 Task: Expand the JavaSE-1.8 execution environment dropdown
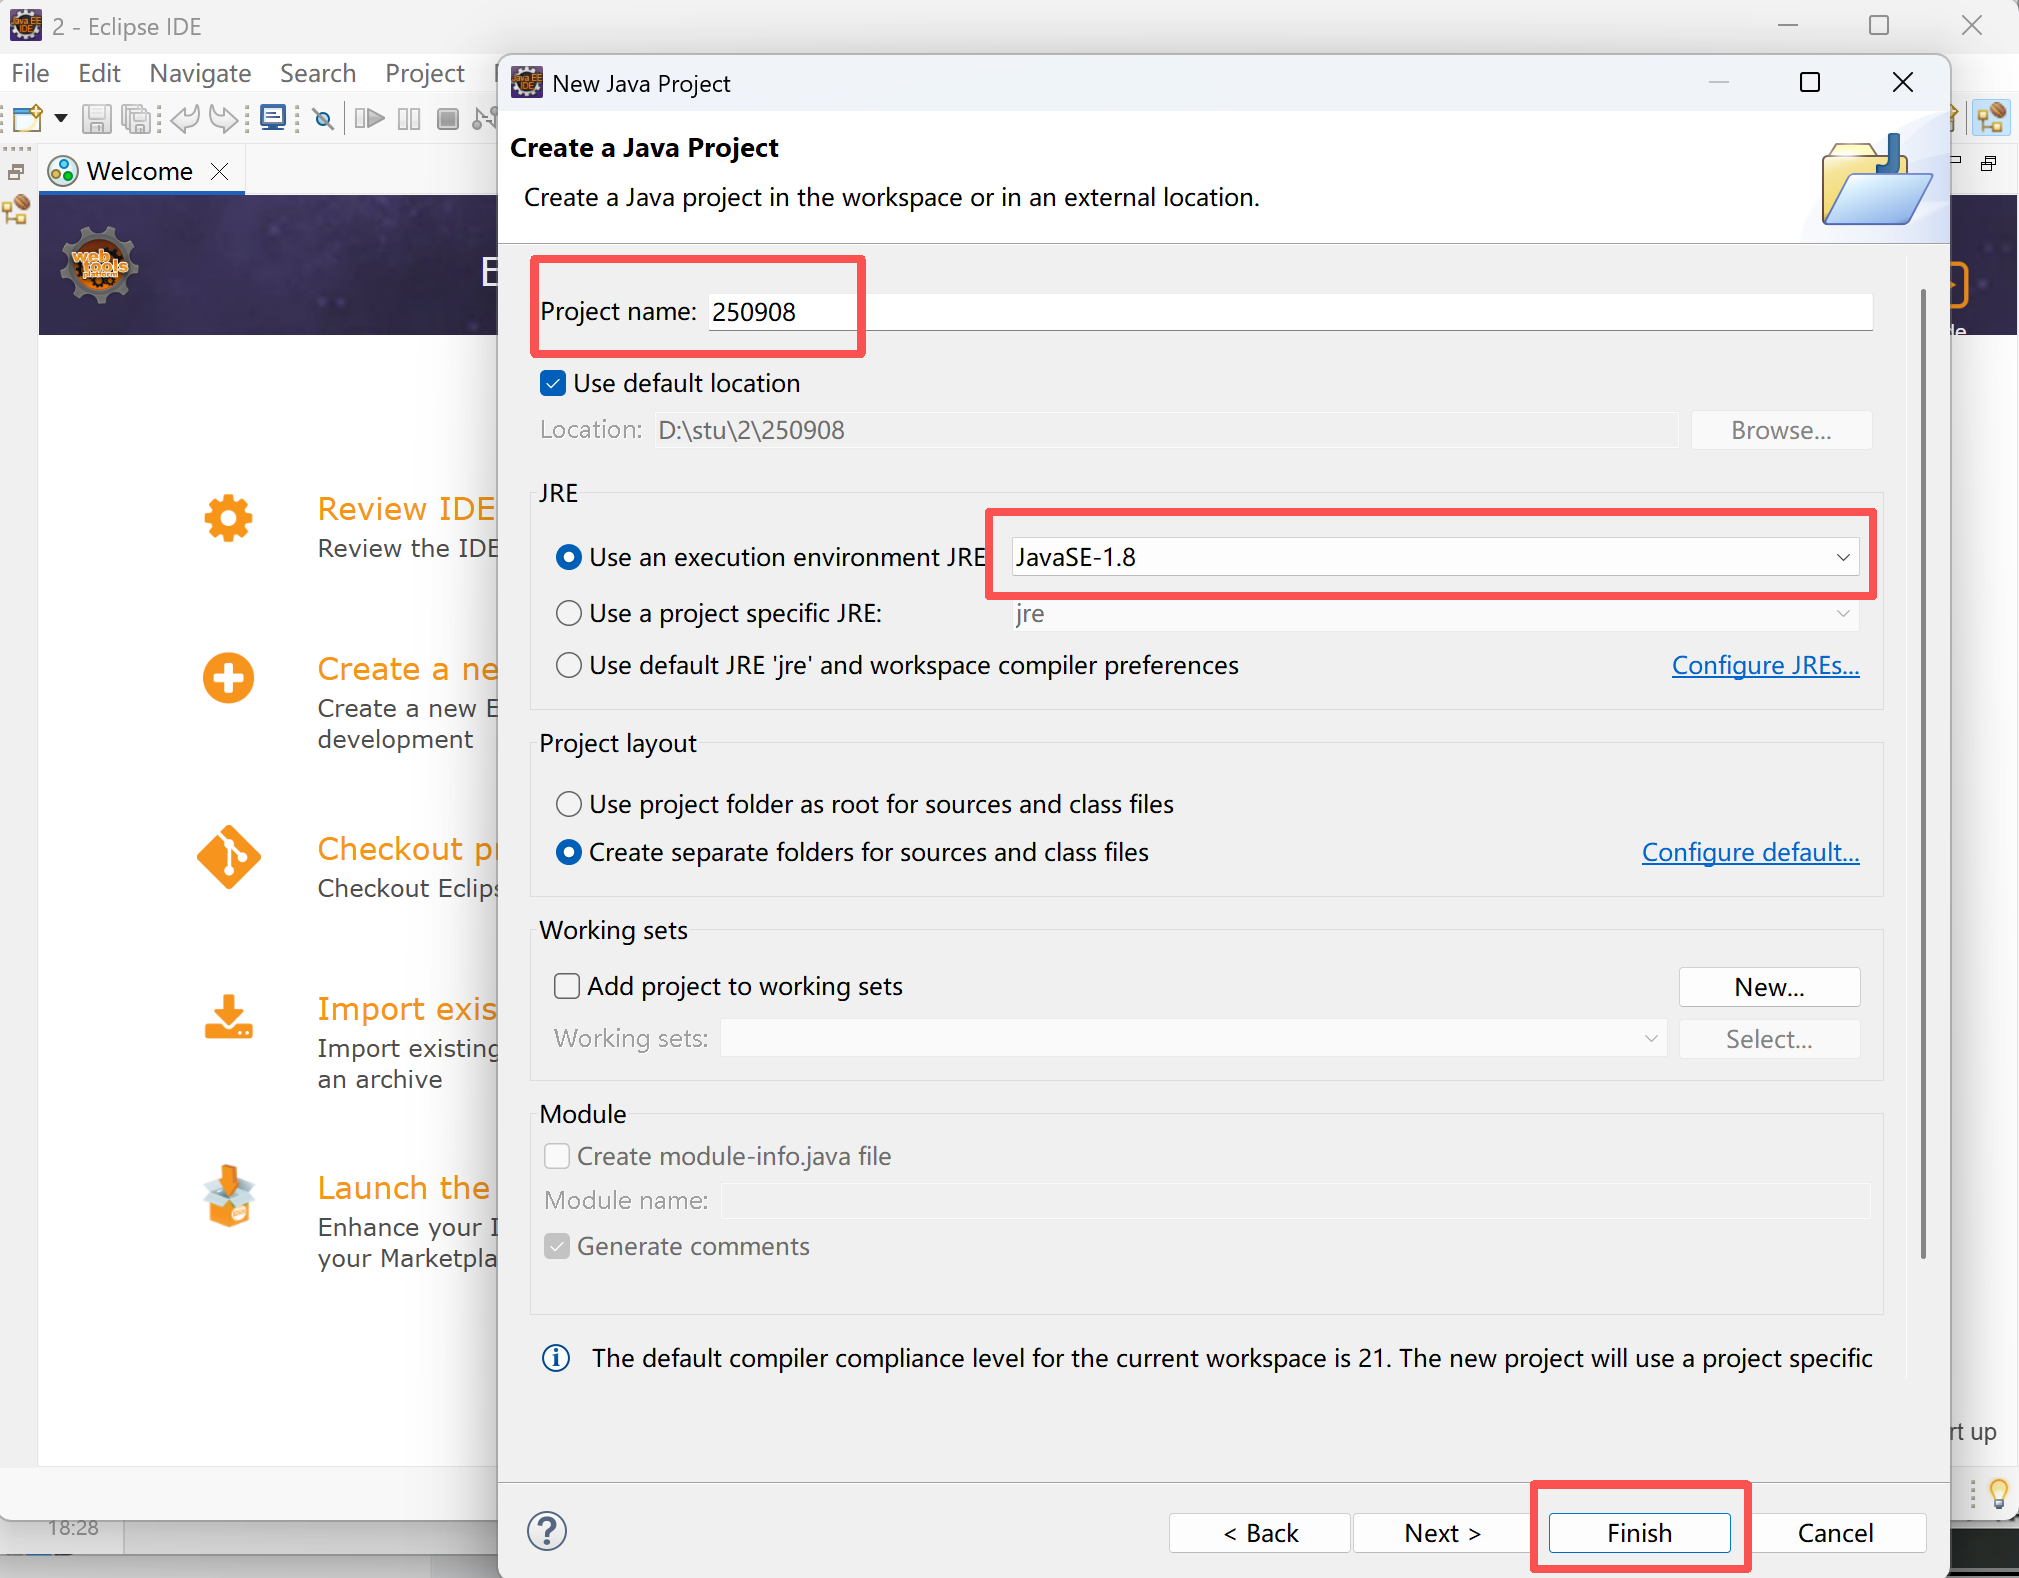[1842, 558]
